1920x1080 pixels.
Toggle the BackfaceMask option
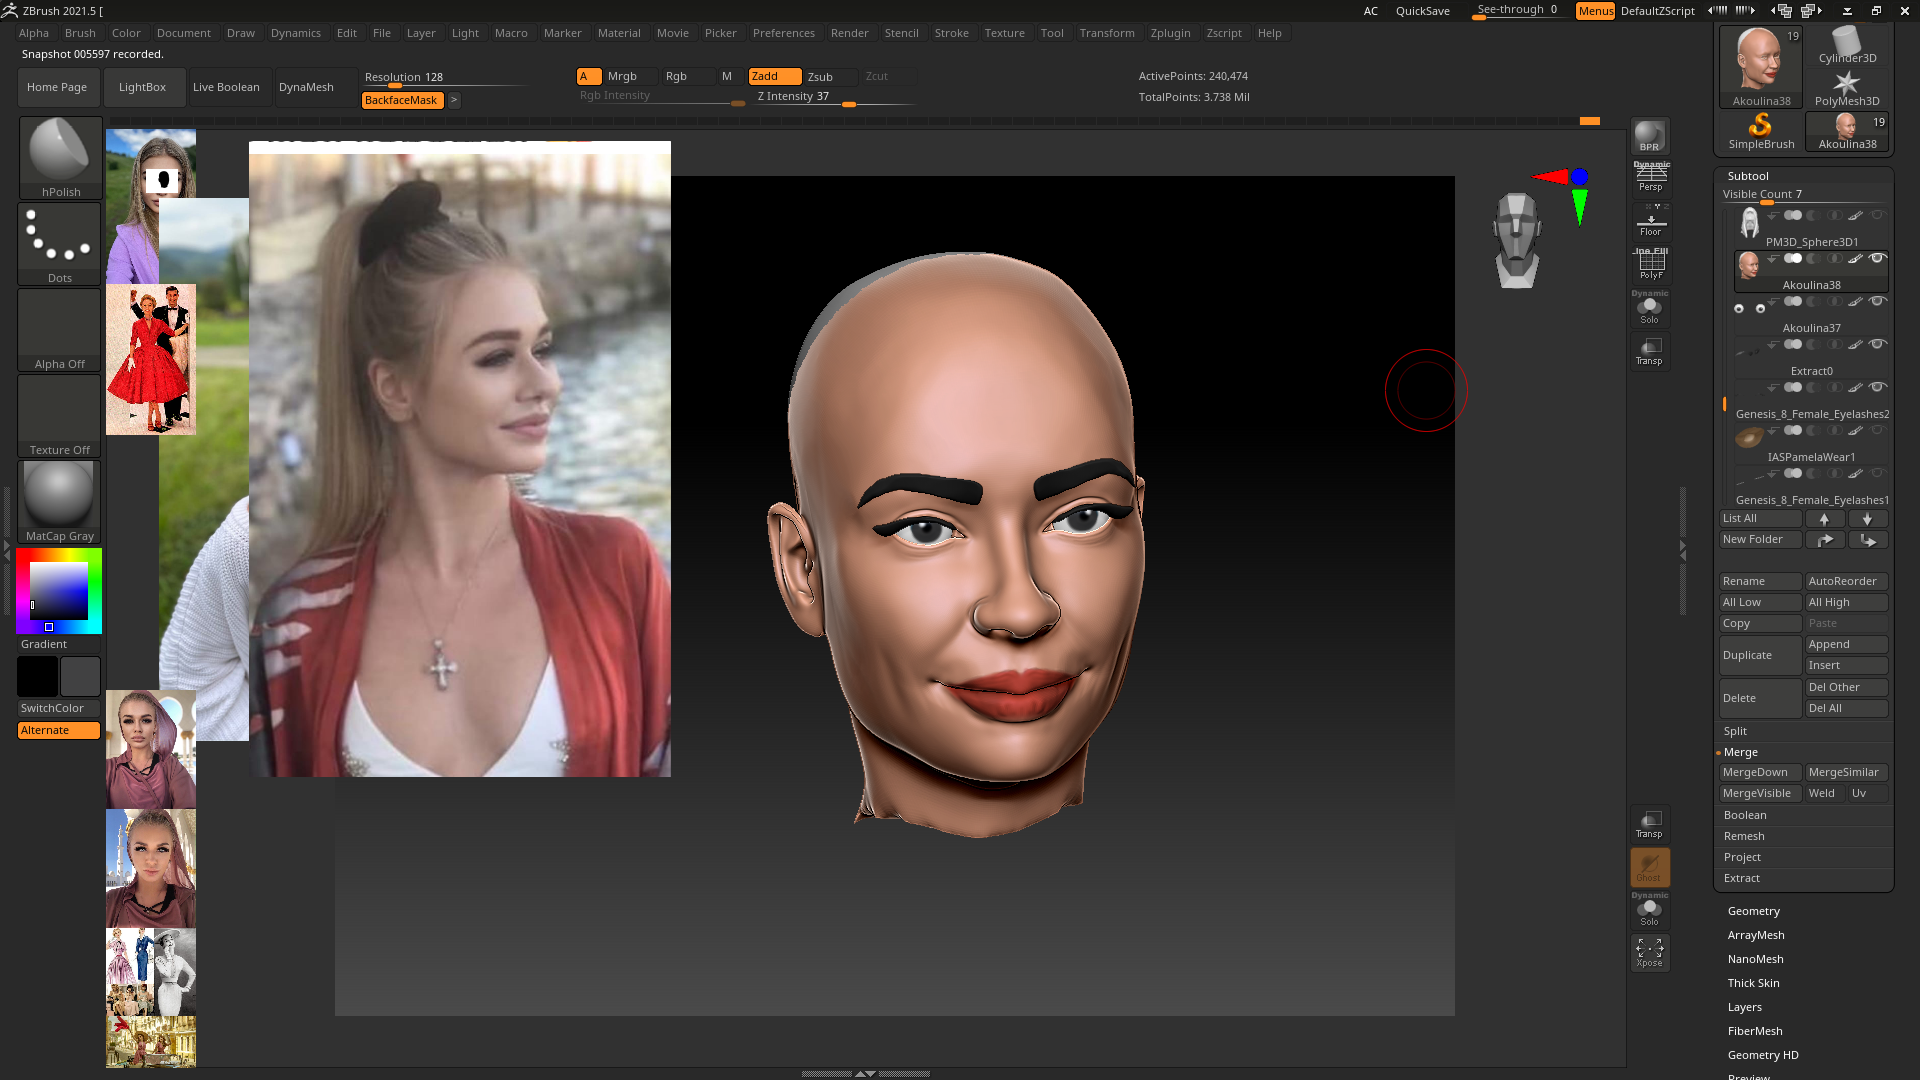pyautogui.click(x=401, y=100)
